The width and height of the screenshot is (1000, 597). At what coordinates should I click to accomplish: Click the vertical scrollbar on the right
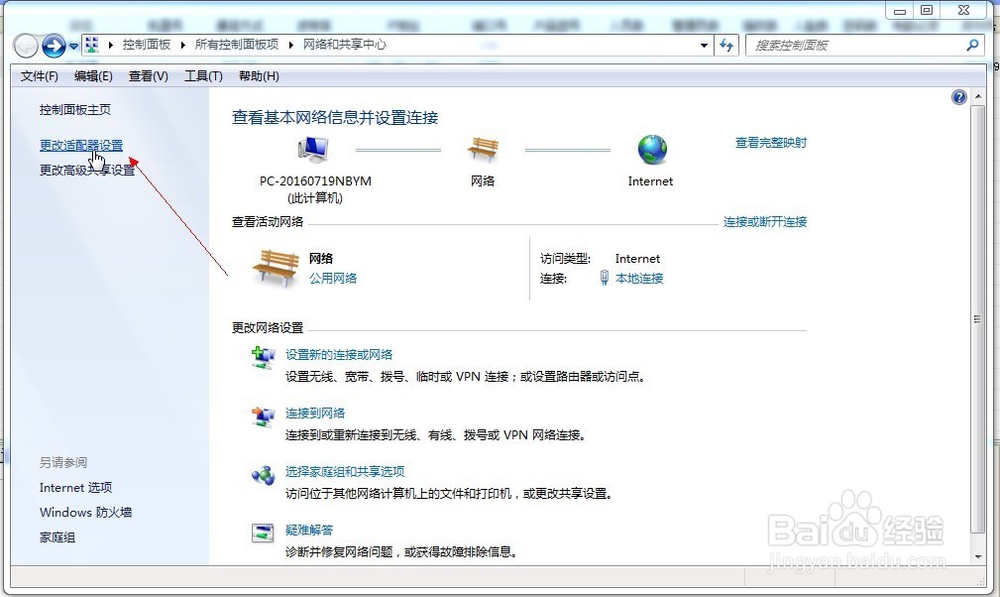(x=977, y=320)
